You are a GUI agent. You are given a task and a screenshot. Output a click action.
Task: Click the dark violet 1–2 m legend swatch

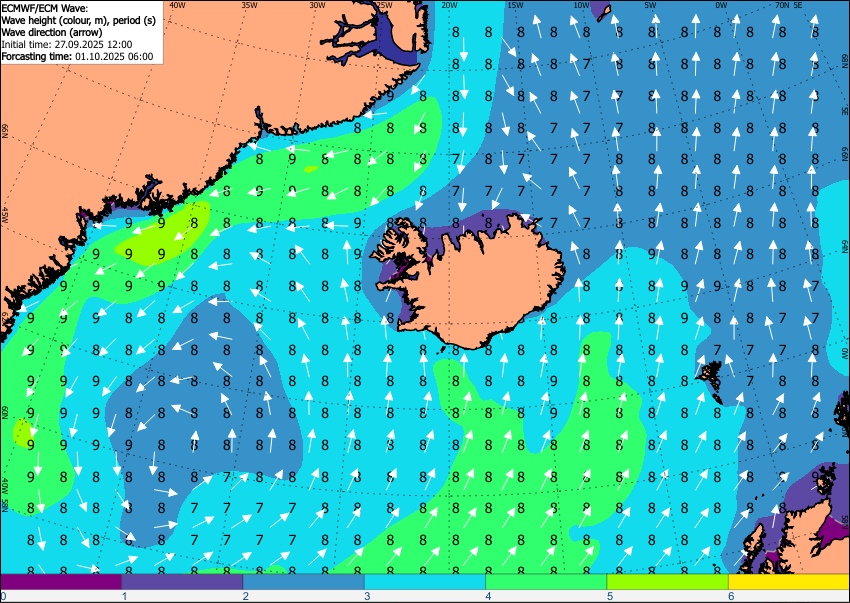182,582
